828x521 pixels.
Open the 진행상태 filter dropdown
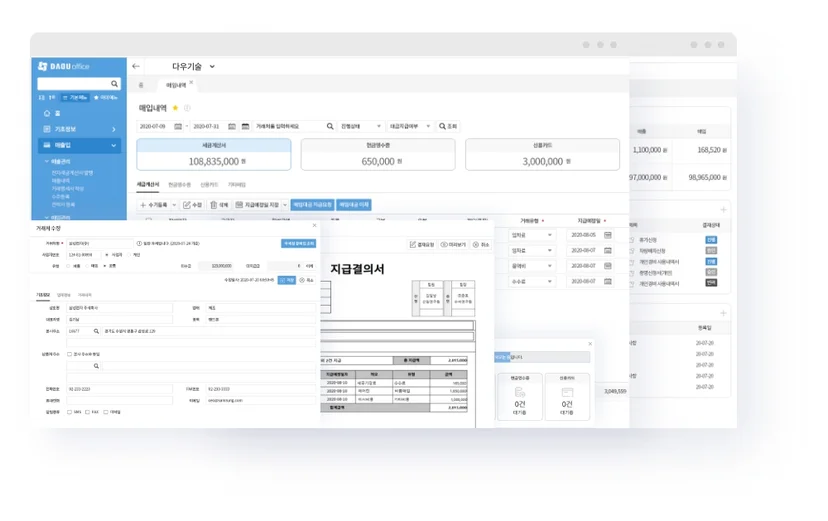pyautogui.click(x=361, y=126)
